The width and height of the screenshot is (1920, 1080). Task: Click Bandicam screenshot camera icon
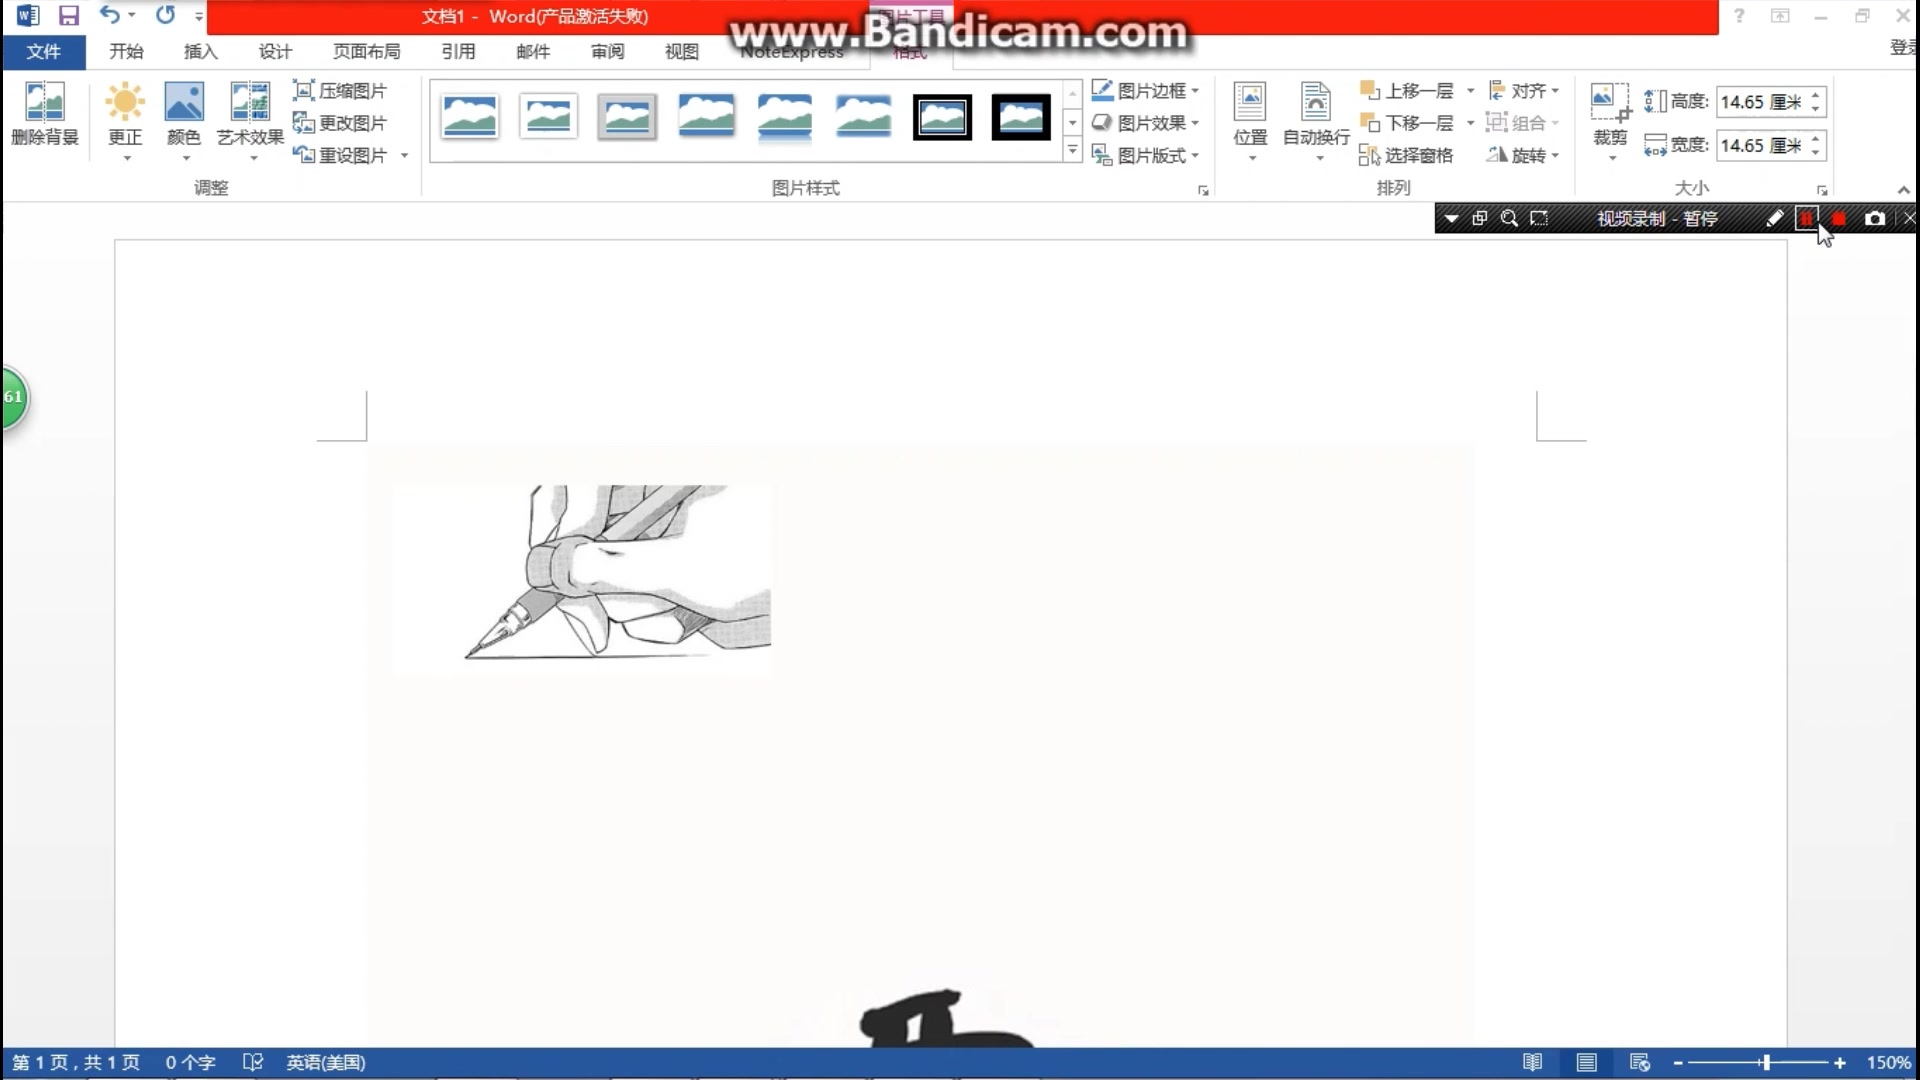tap(1875, 218)
